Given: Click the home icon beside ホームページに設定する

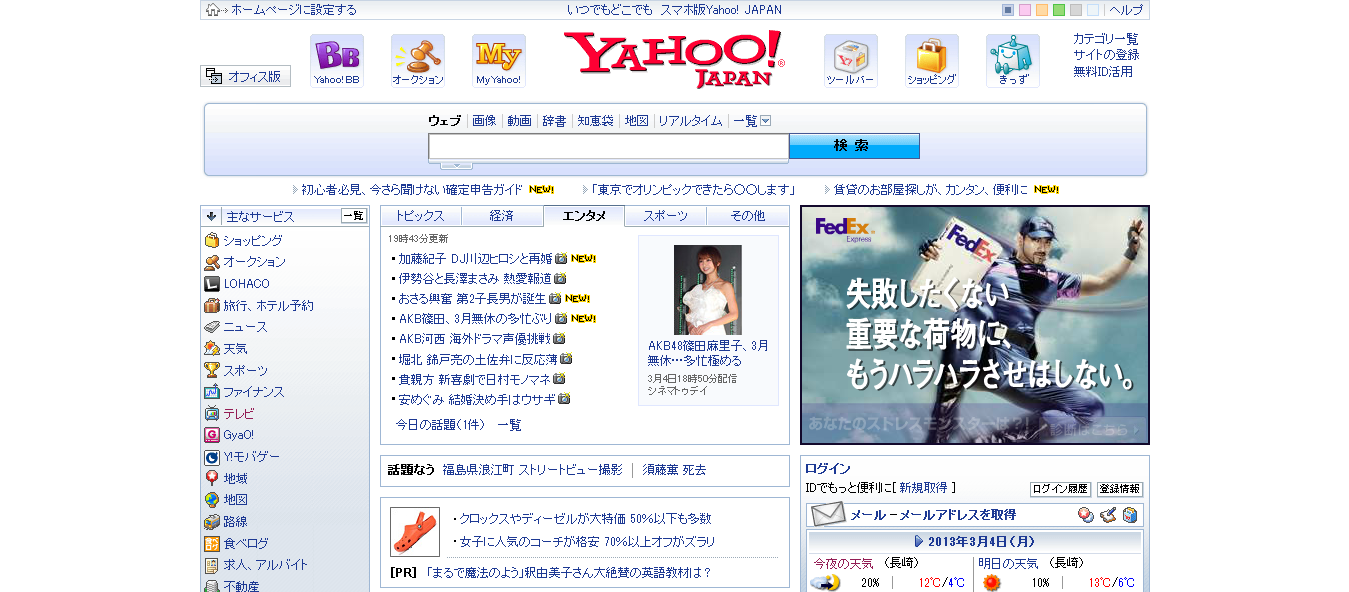Looking at the screenshot, I should pyautogui.click(x=212, y=10).
